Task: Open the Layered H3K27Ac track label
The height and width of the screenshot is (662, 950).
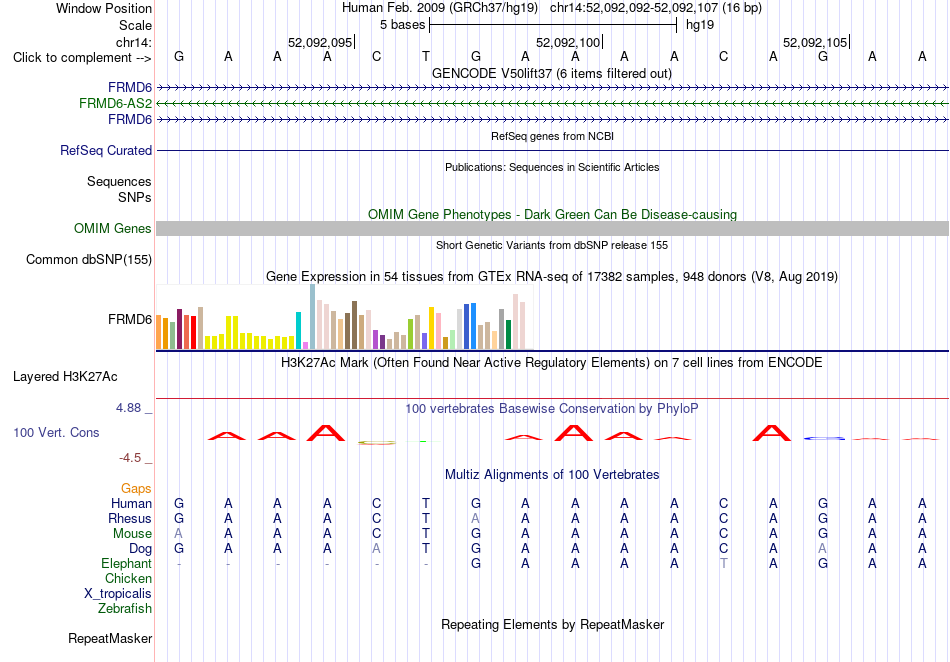Action: pyautogui.click(x=65, y=377)
